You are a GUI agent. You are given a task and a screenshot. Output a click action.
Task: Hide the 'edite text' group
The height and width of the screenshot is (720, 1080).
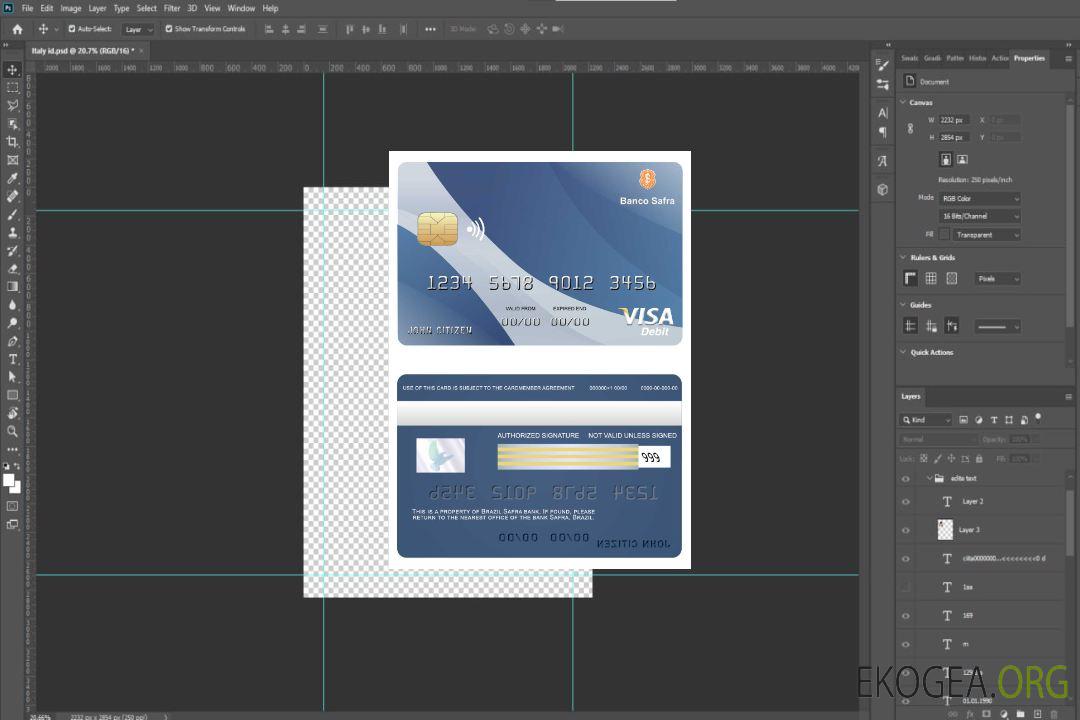(x=906, y=479)
